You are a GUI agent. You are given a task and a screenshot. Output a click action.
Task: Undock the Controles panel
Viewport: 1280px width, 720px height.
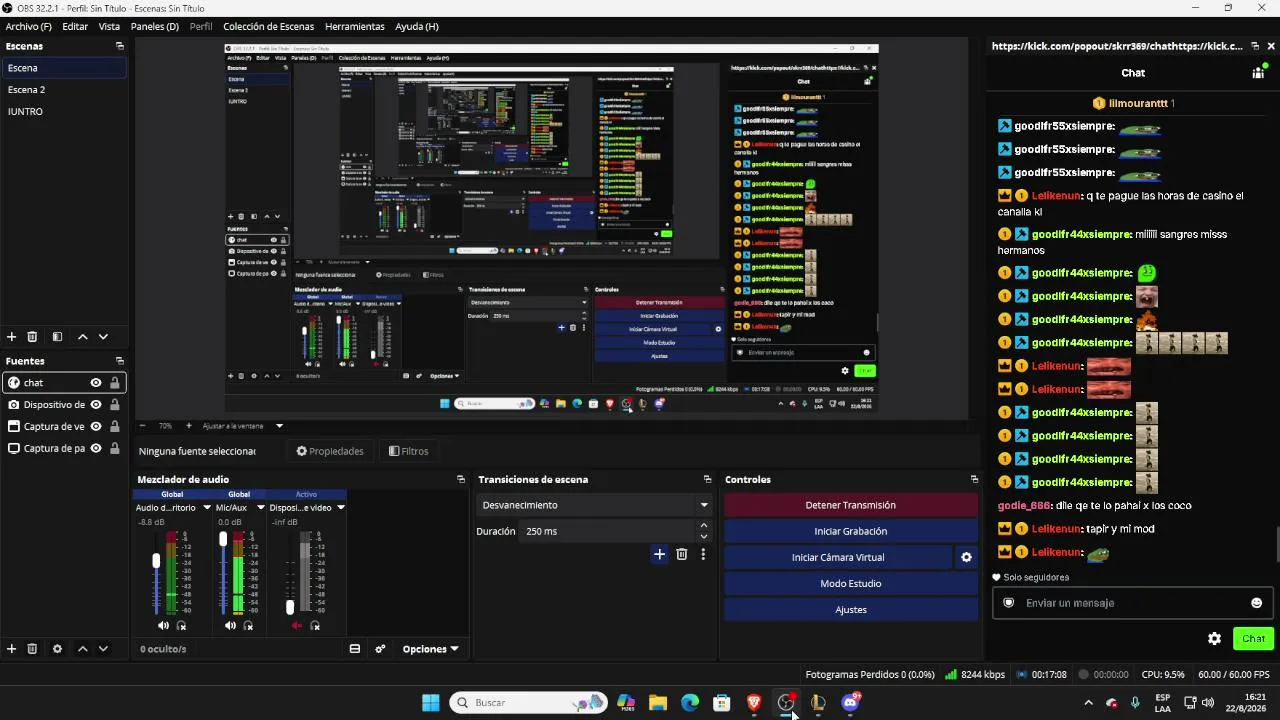coord(974,480)
